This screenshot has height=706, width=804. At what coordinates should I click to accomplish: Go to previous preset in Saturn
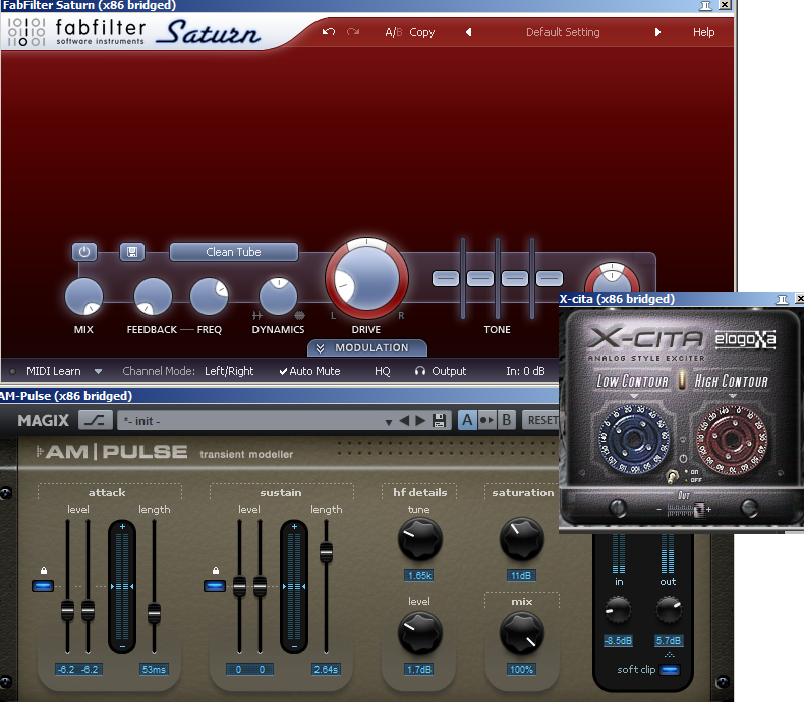[x=468, y=32]
